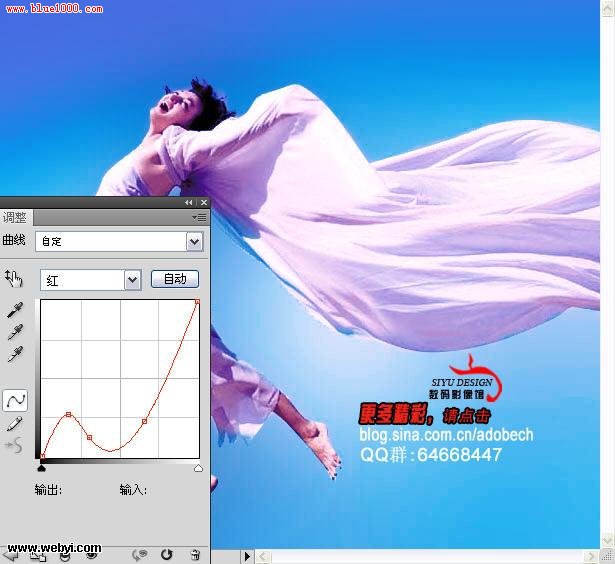Select the draw curve pencil tool
The height and width of the screenshot is (564, 615).
[x=15, y=424]
